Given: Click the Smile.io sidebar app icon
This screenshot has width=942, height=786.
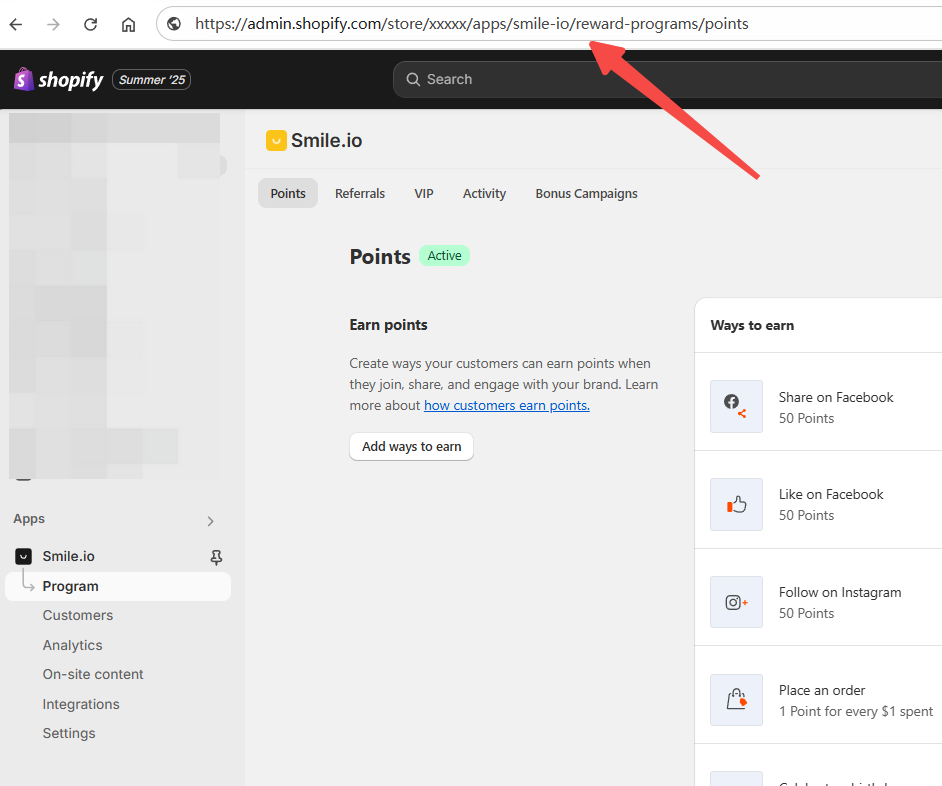Looking at the screenshot, I should click(x=23, y=556).
